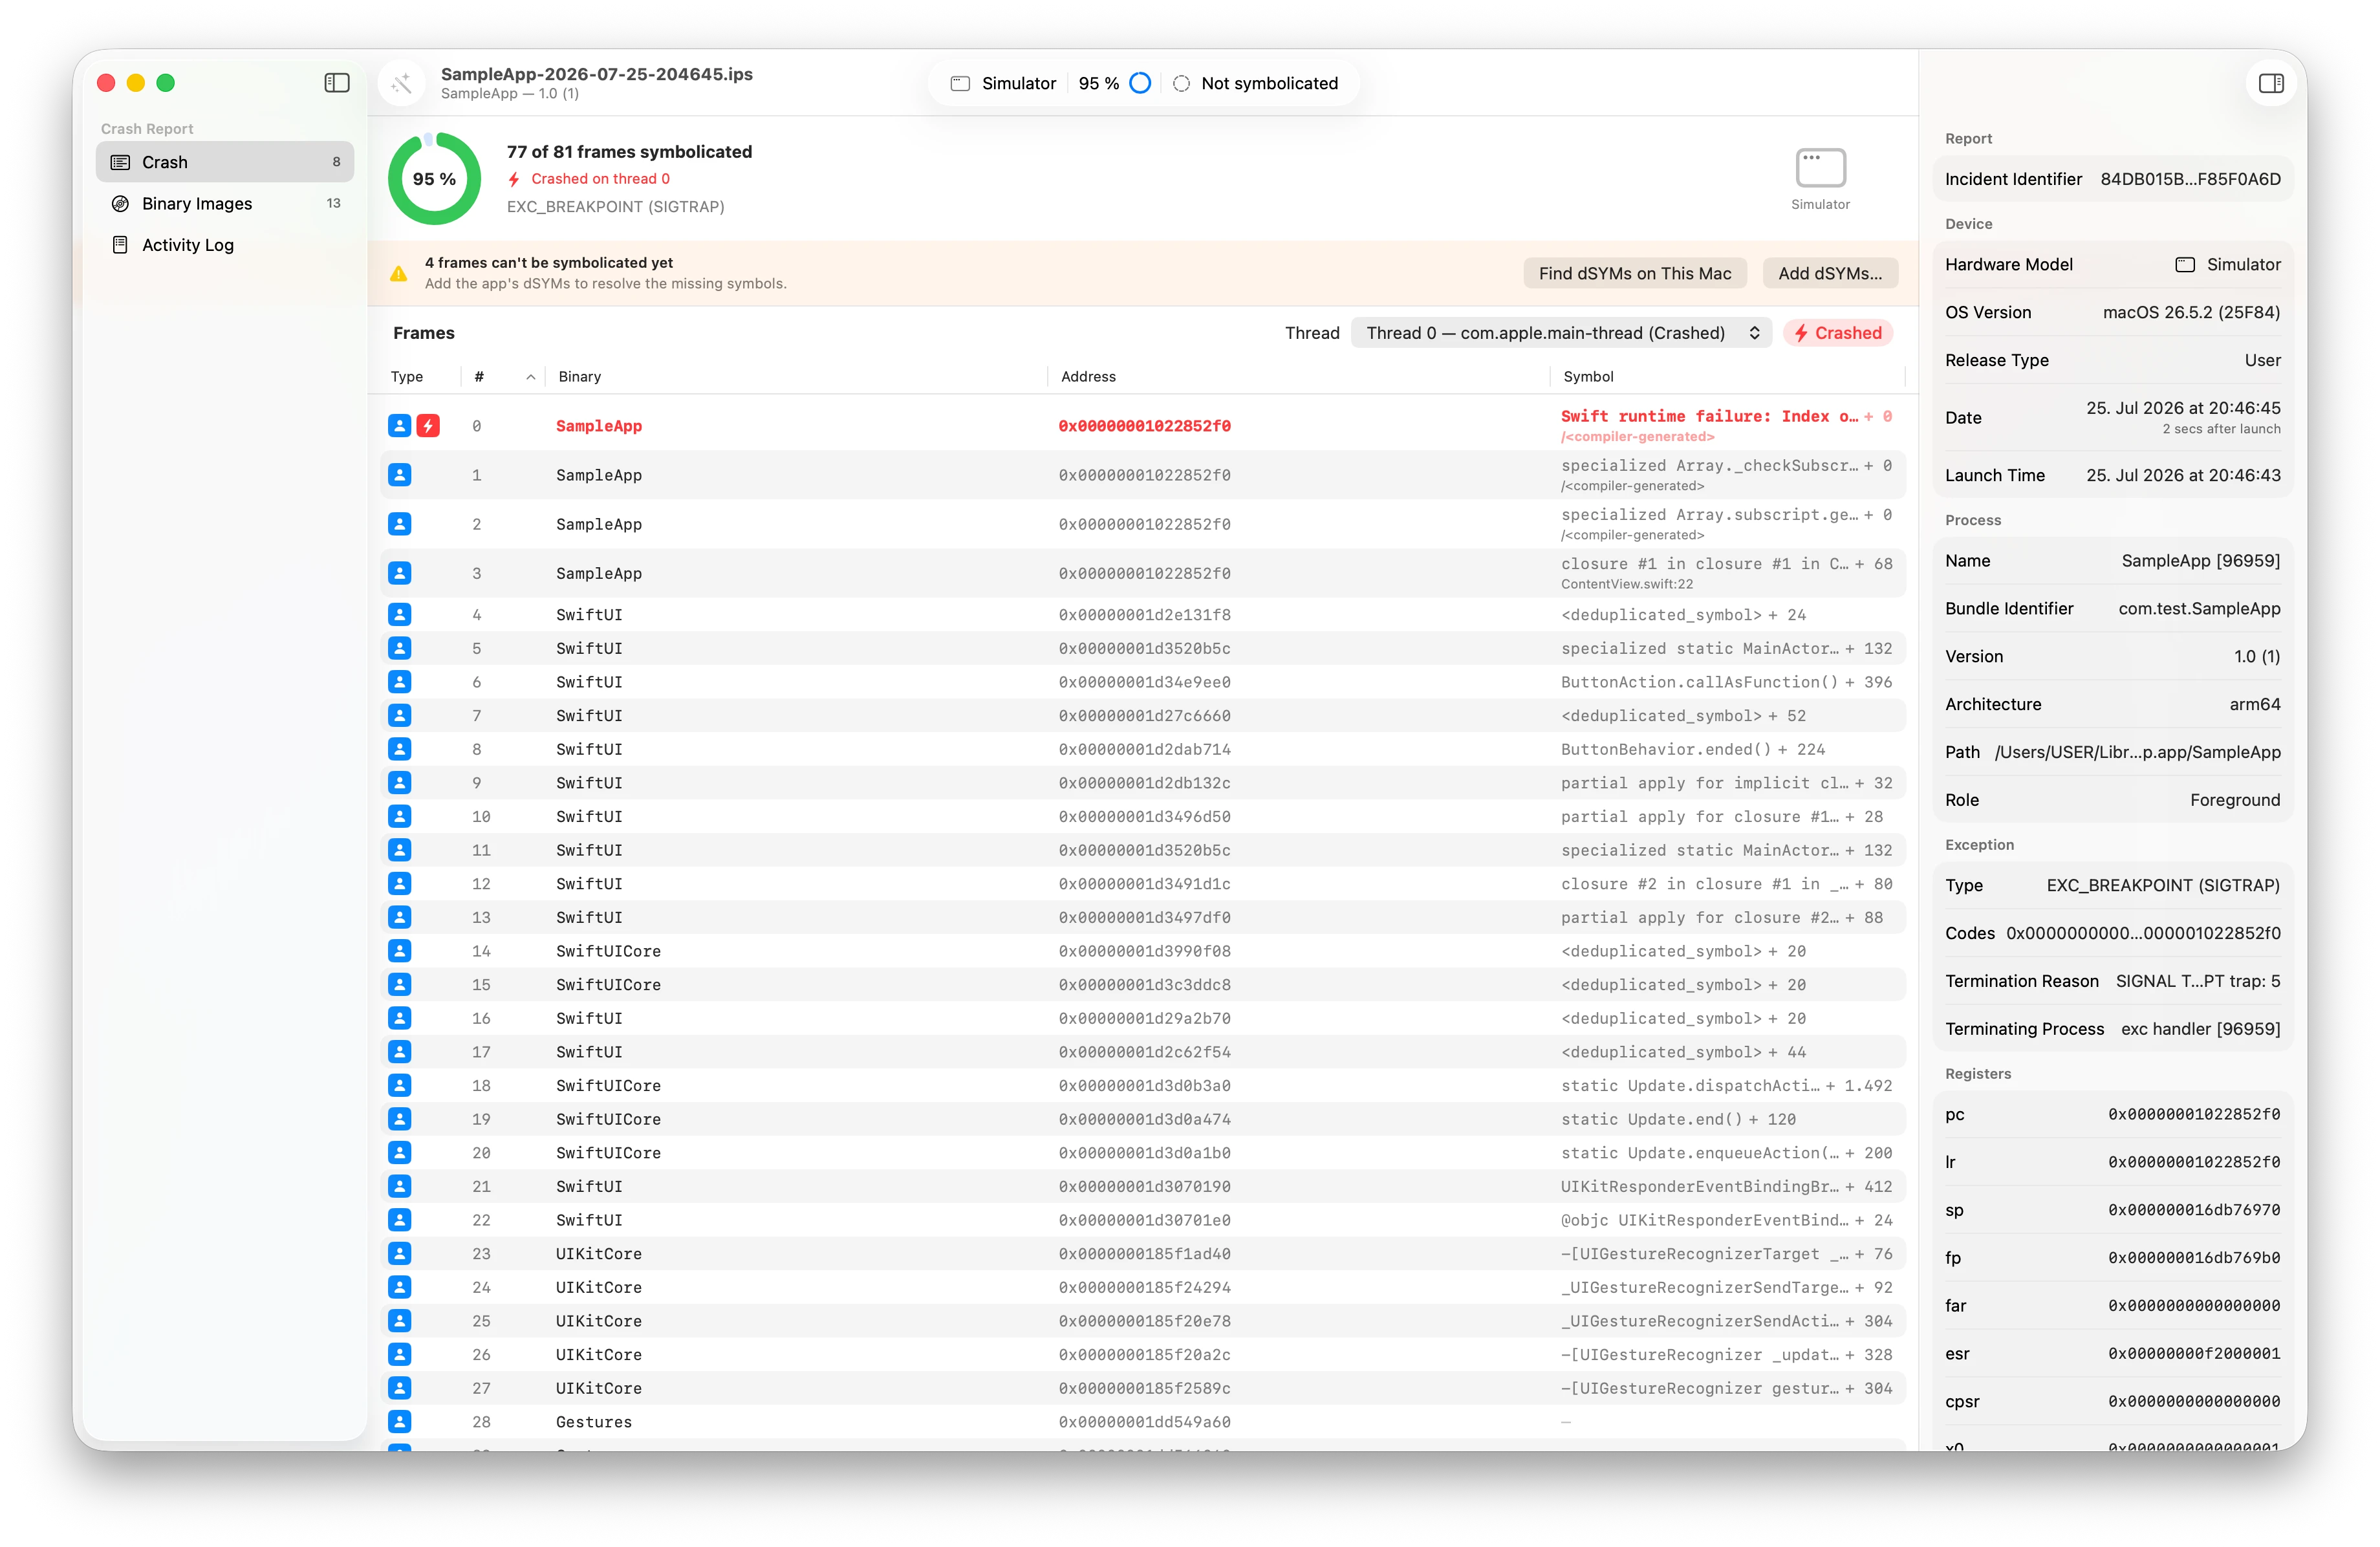
Task: Click the type icon on frame 3
Action: pos(400,573)
